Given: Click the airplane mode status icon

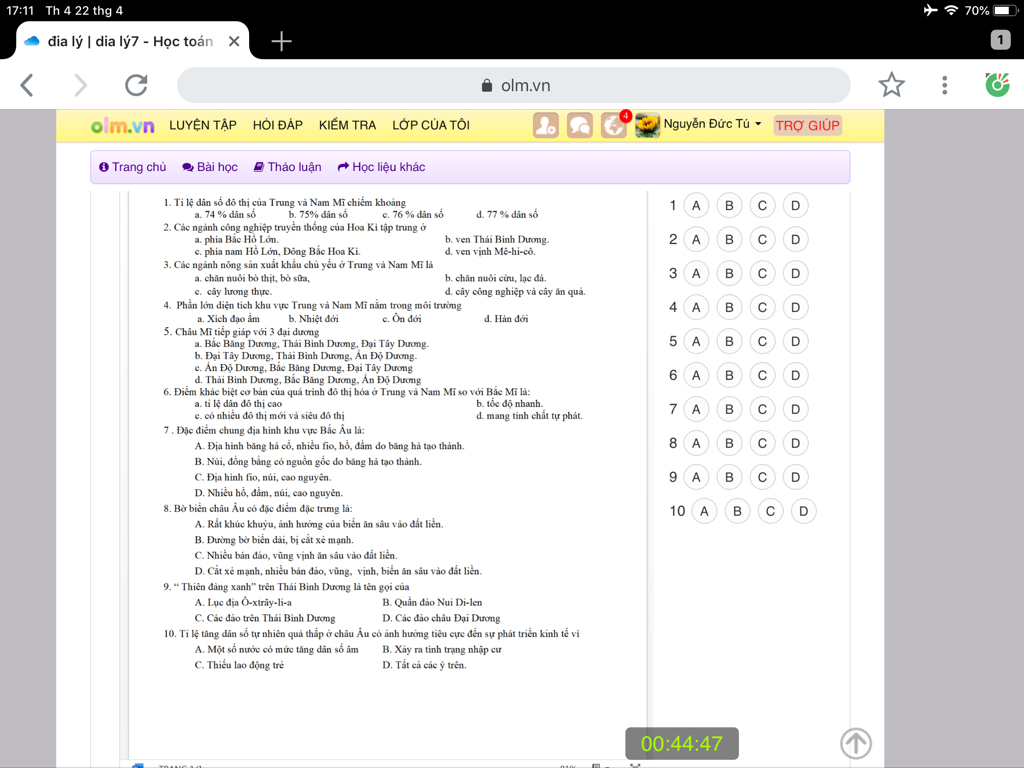Looking at the screenshot, I should (x=930, y=10).
